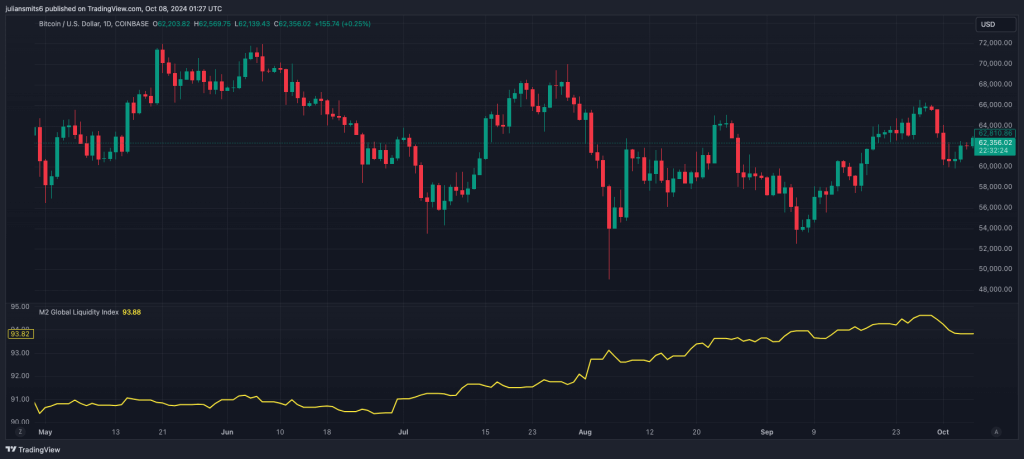Open the USD currency selector
Screen dimensions: 1024x459
click(995, 24)
